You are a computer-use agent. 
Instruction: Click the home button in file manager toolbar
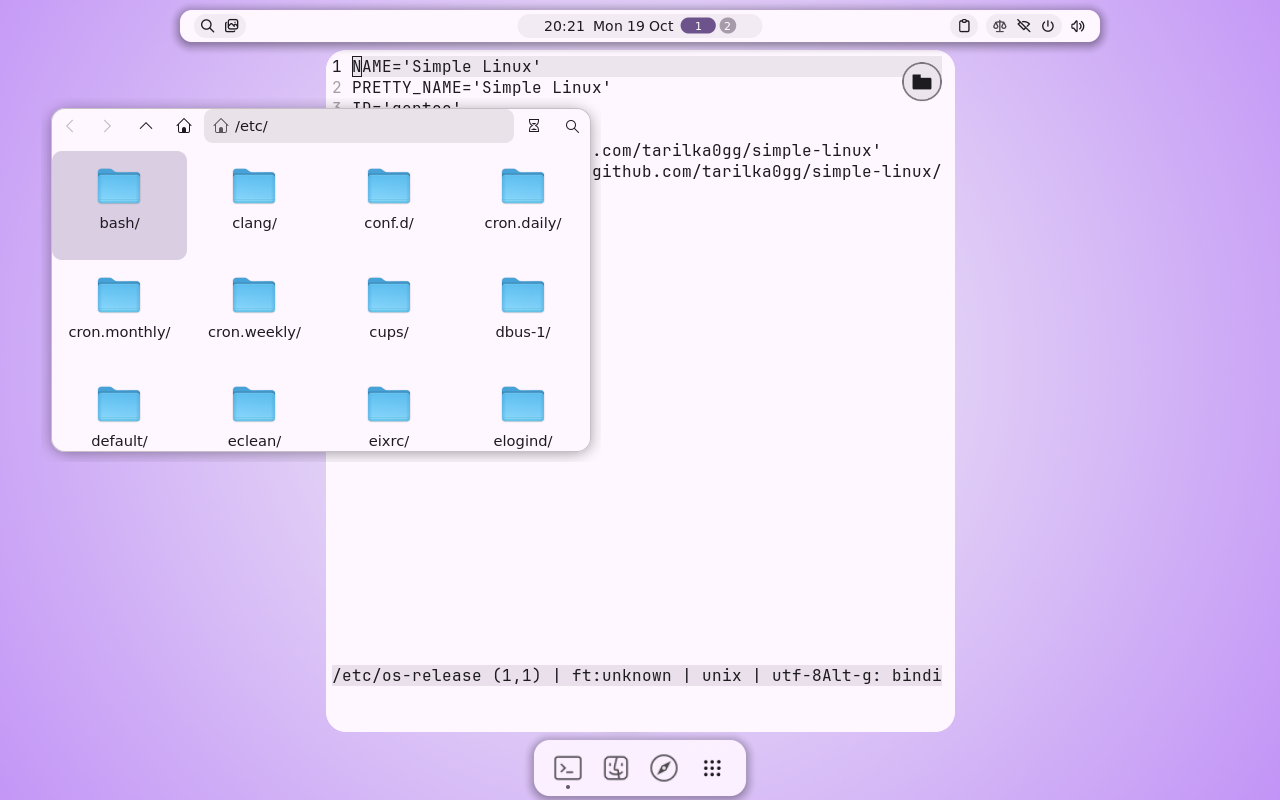[184, 126]
